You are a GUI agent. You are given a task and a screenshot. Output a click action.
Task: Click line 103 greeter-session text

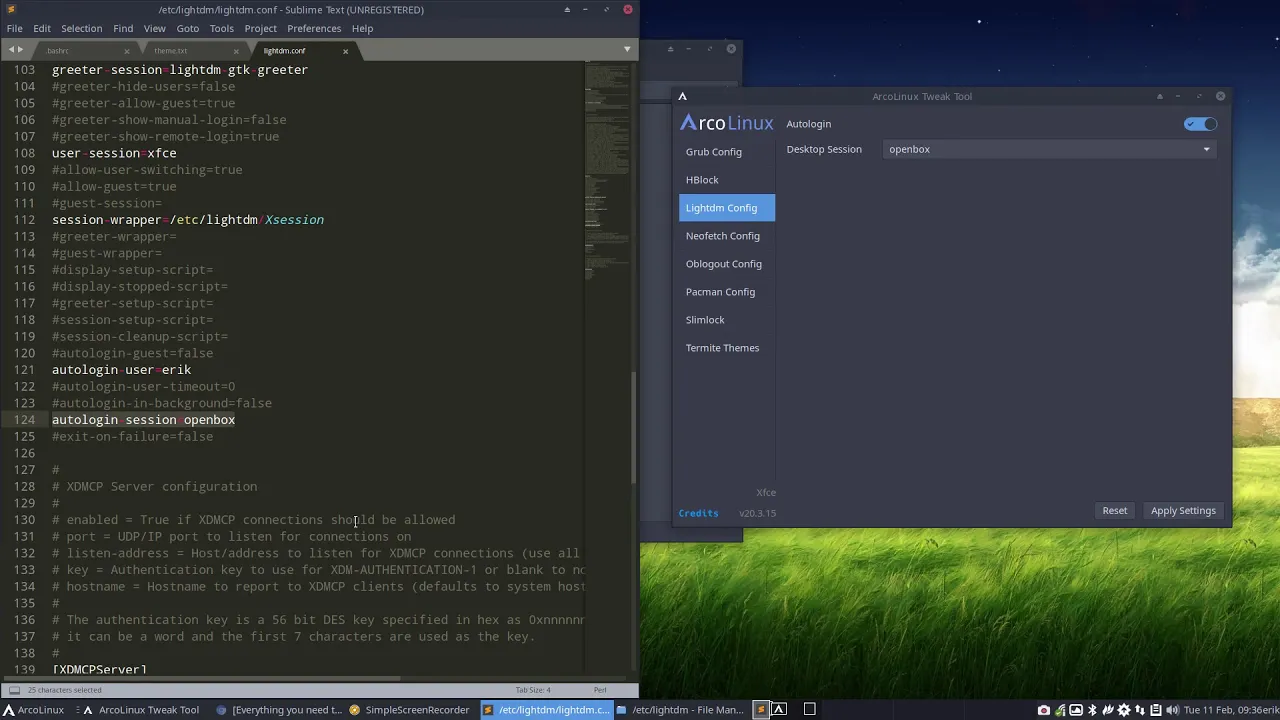(180, 70)
